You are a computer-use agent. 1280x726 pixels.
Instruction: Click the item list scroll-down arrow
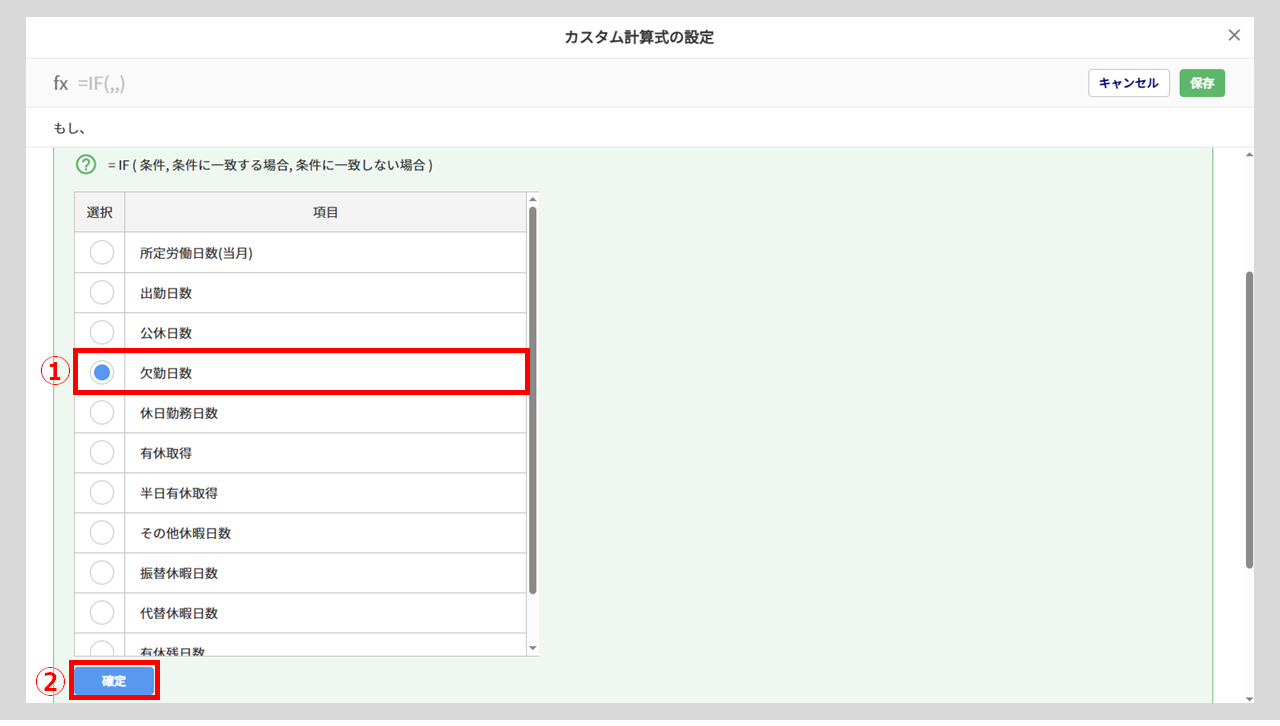pos(532,648)
